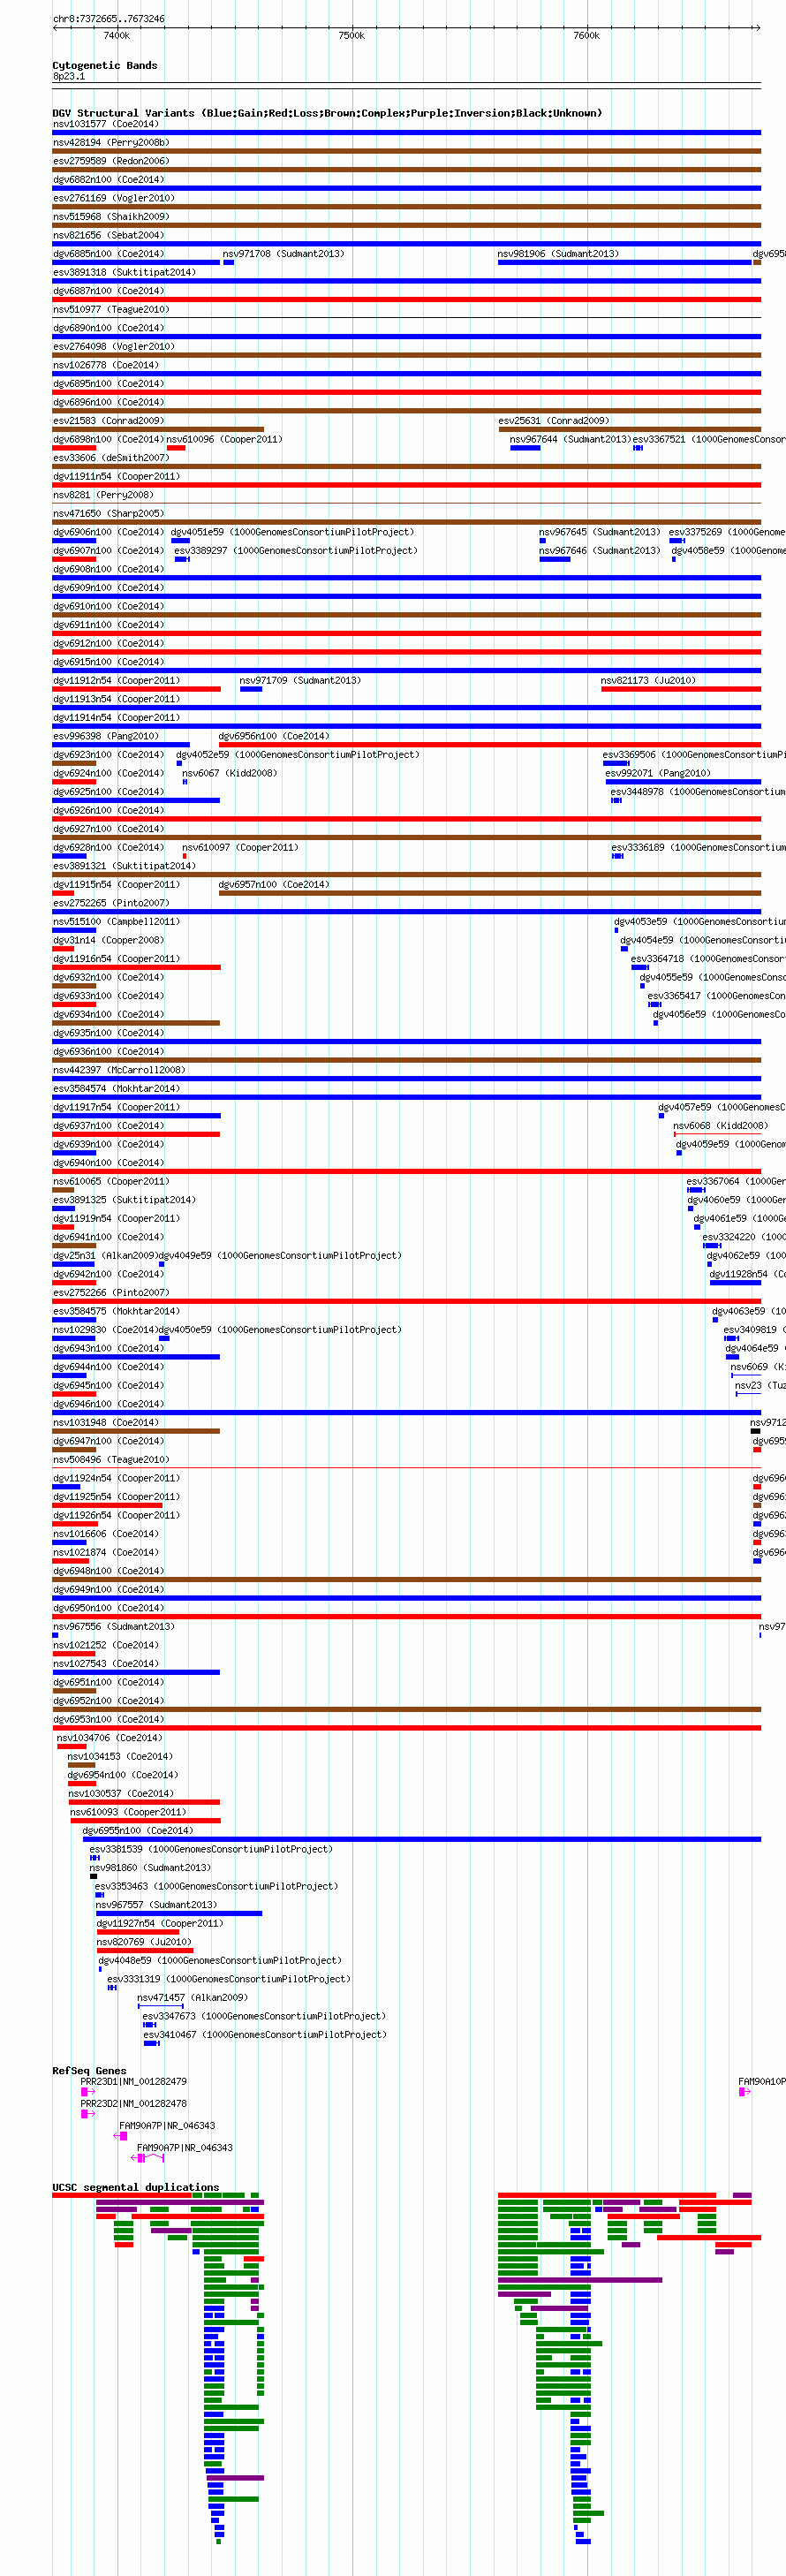Click esv2764098 (Vogler2010) label

point(114,347)
